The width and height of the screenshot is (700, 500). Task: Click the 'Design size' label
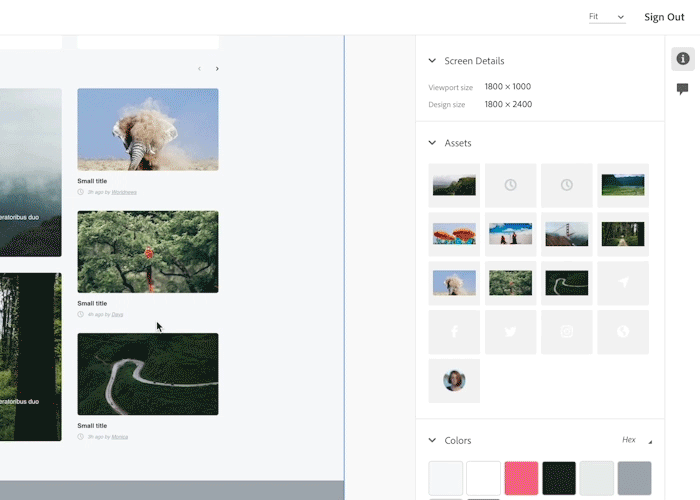(446, 105)
